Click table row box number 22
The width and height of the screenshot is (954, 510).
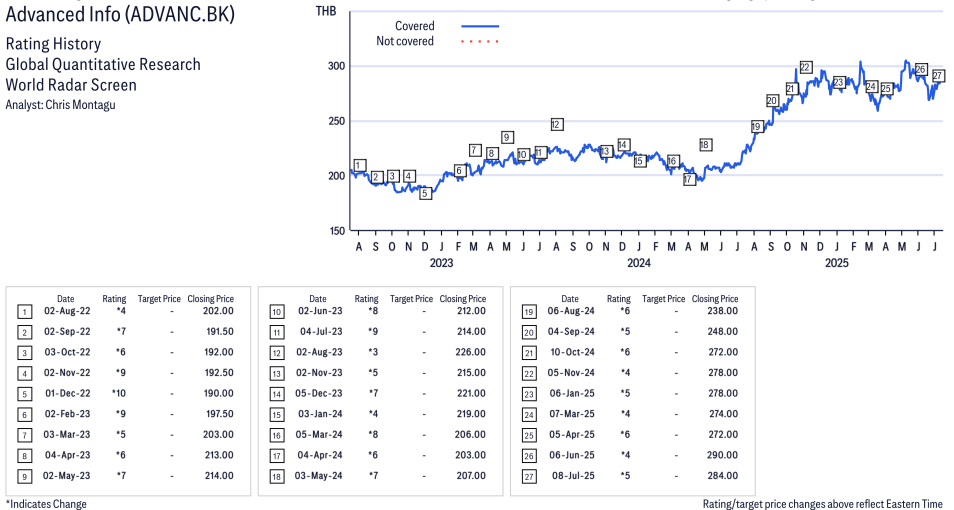point(529,374)
